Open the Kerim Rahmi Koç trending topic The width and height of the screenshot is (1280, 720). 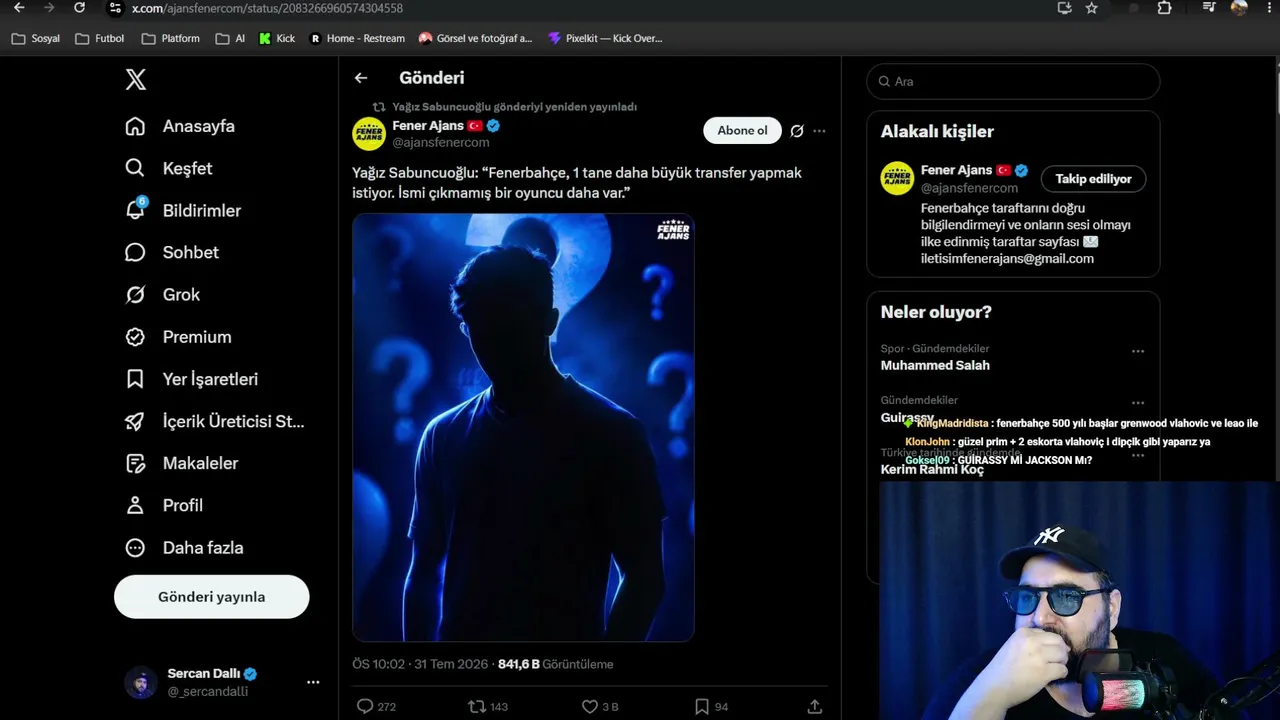coord(932,469)
